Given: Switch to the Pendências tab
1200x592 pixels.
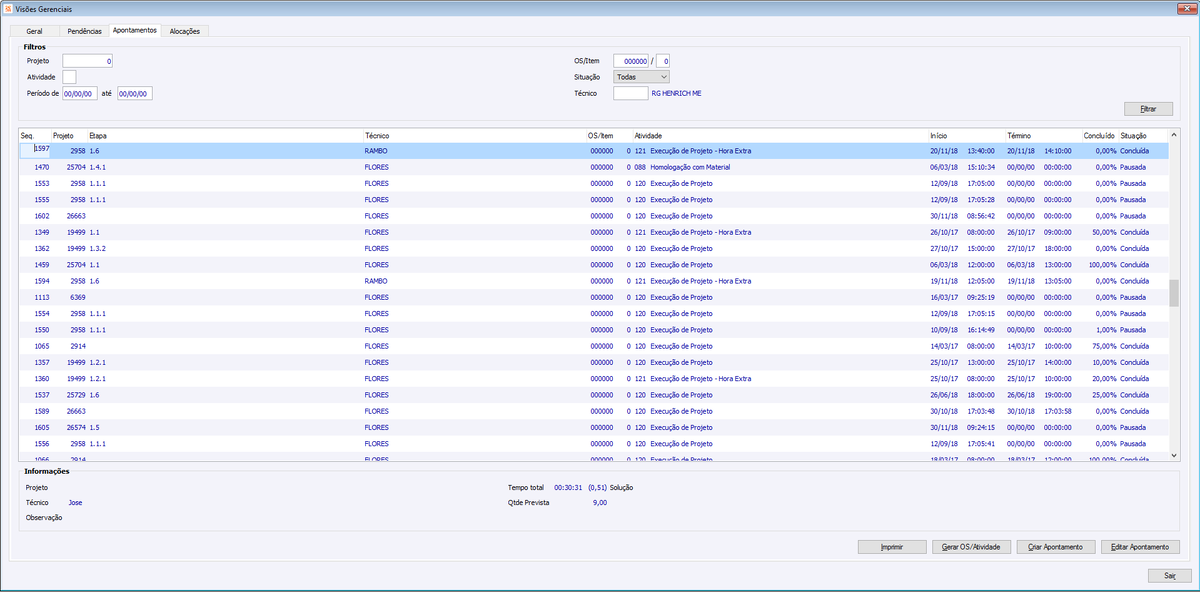Looking at the screenshot, I should coord(84,31).
